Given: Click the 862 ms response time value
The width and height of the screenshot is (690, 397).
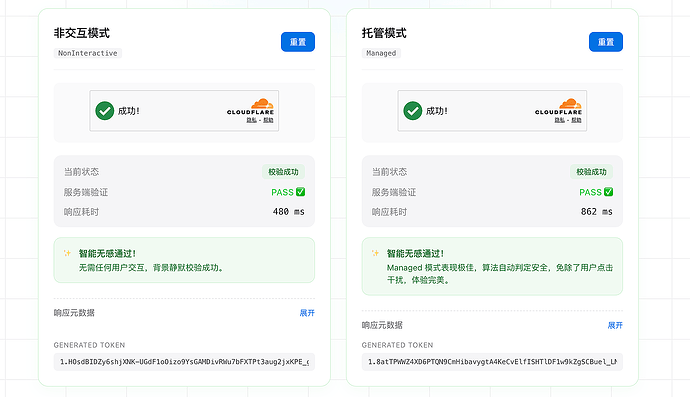Looking at the screenshot, I should [x=596, y=212].
